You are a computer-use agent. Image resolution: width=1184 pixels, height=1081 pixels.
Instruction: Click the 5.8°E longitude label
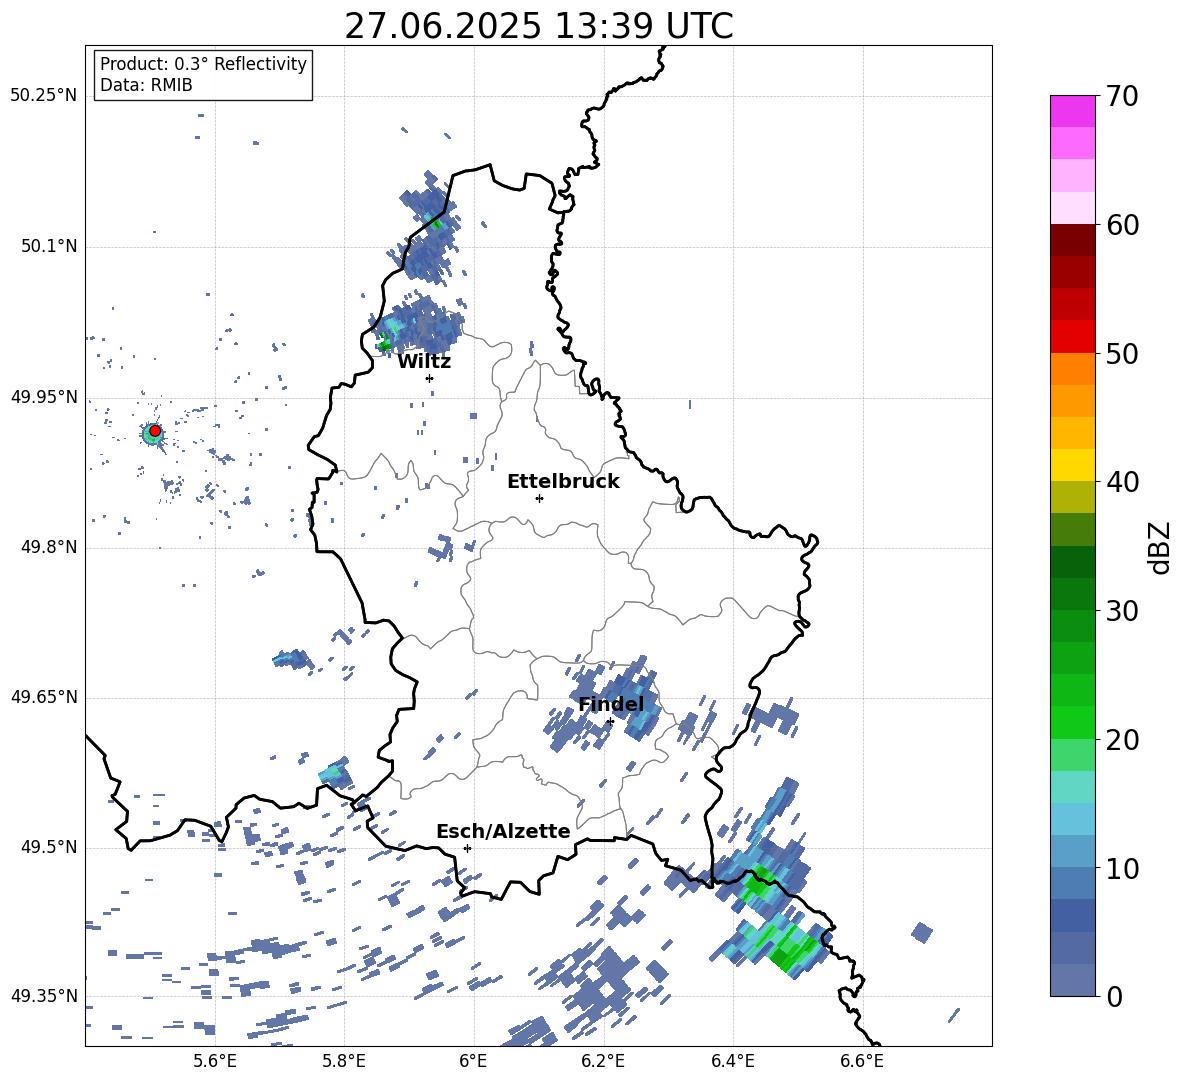[344, 1061]
